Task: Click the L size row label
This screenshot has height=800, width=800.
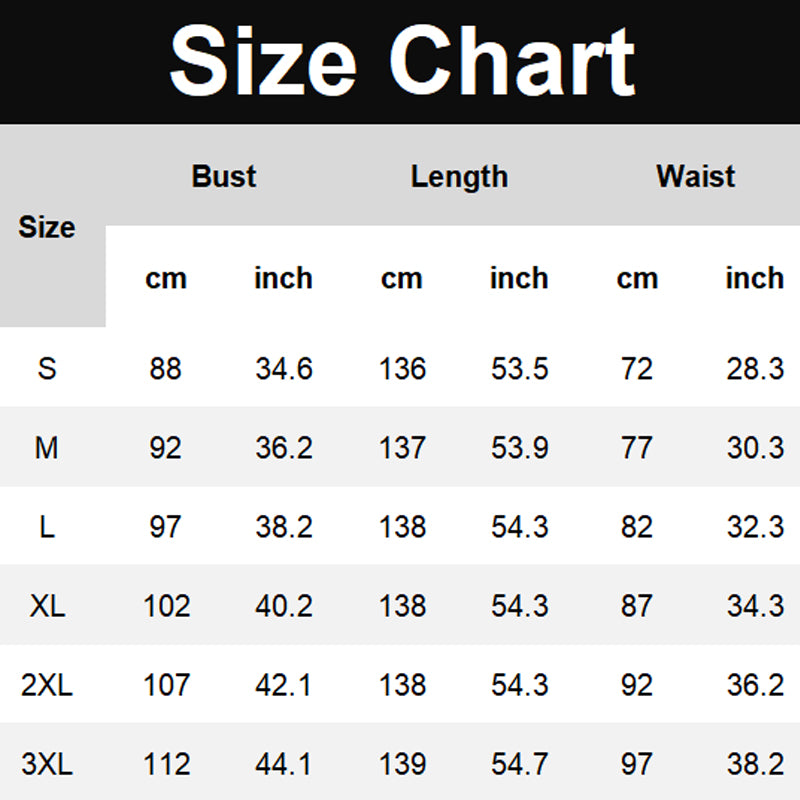Action: coord(47,526)
